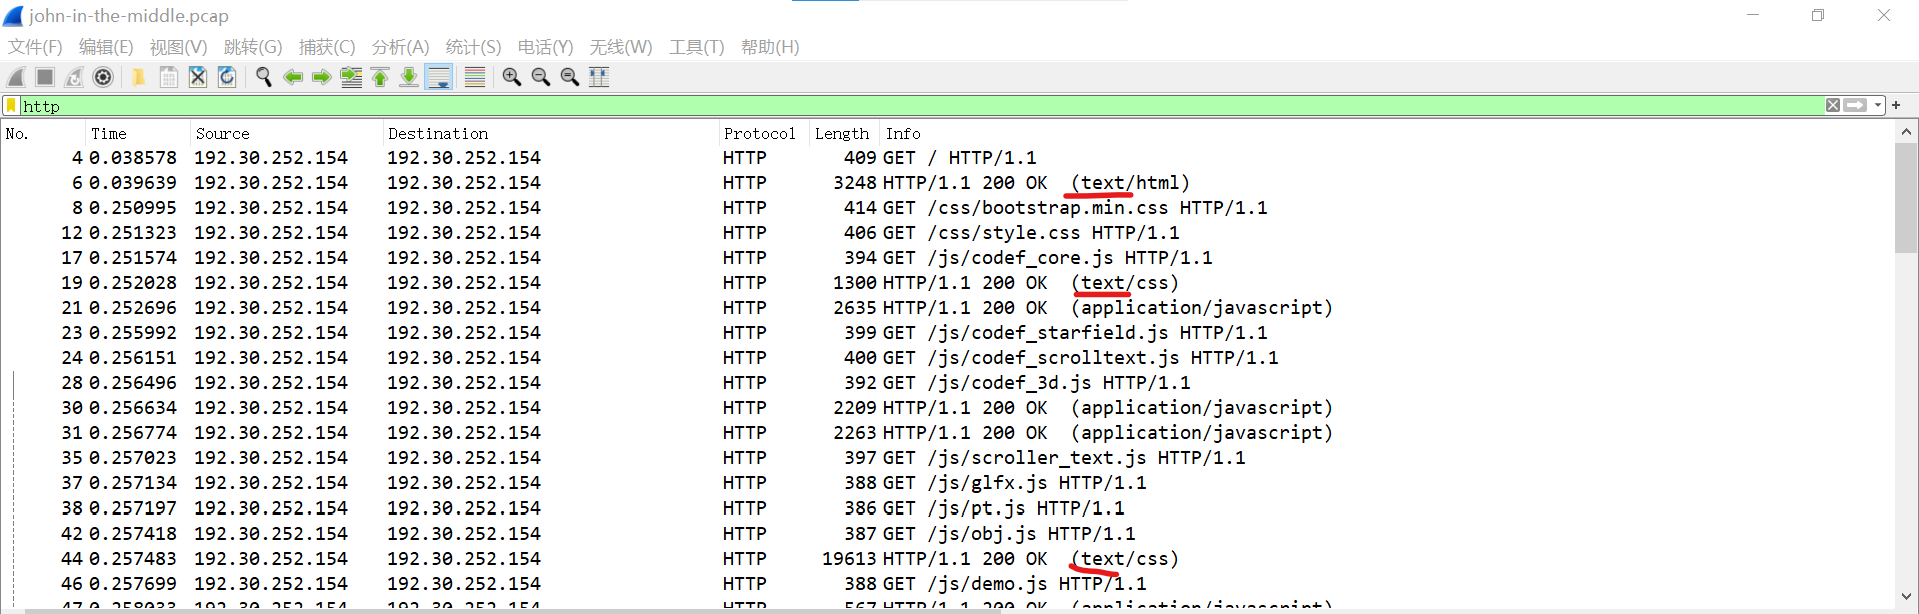The width and height of the screenshot is (1919, 614).
Task: Move the packet list down with the scrollbar arrow
Action: (1906, 597)
